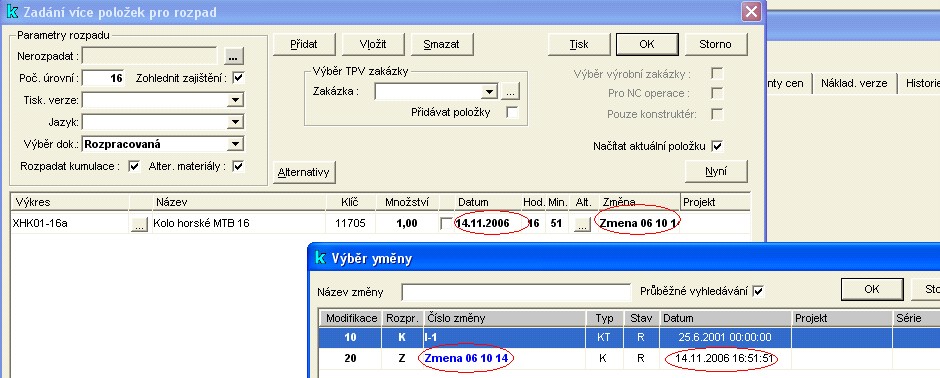Click the Klíč column header
This screenshot has width=940, height=378.
[x=351, y=202]
